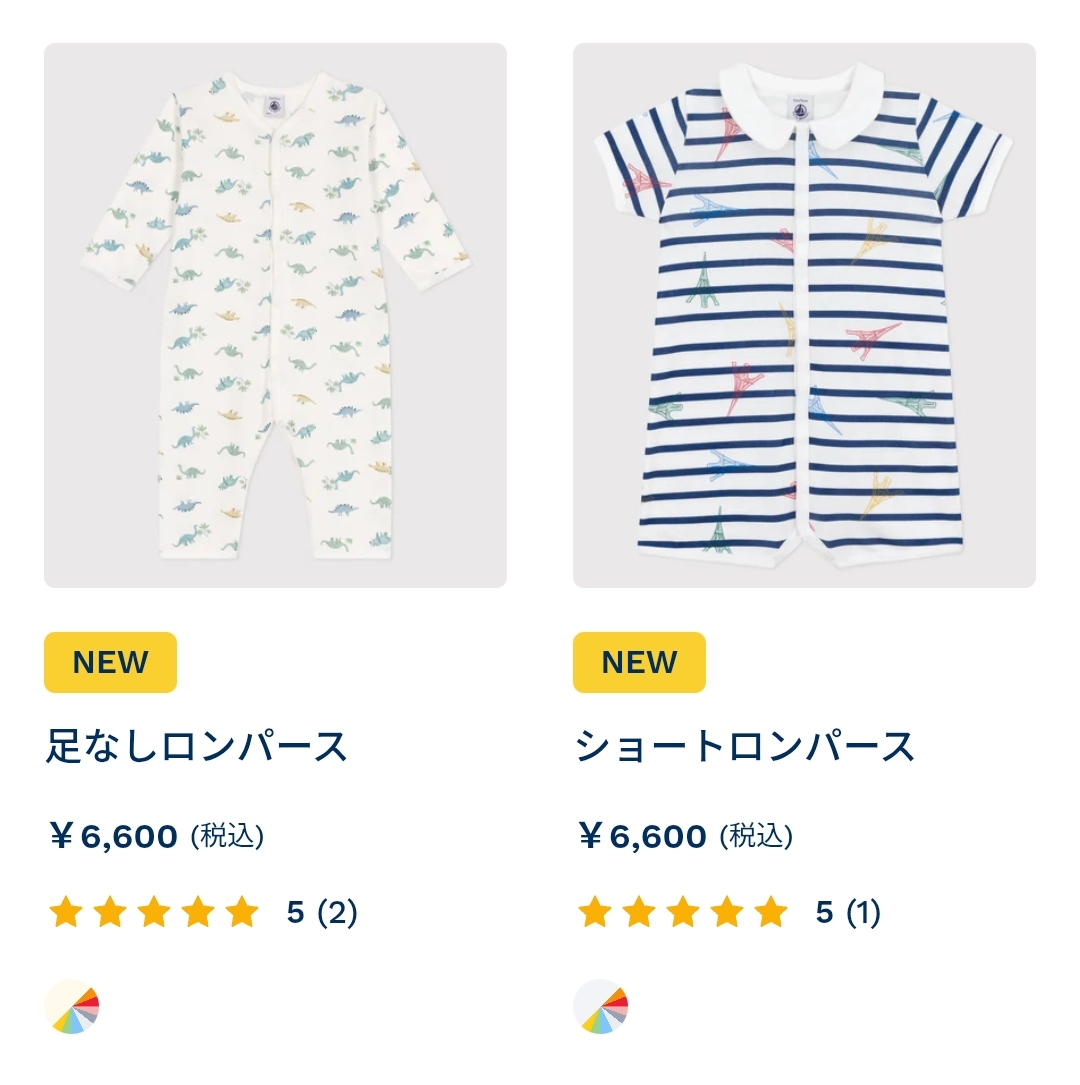Open the striped Eiffel tower romper image
The height and width of the screenshot is (1085, 1080).
click(x=804, y=316)
